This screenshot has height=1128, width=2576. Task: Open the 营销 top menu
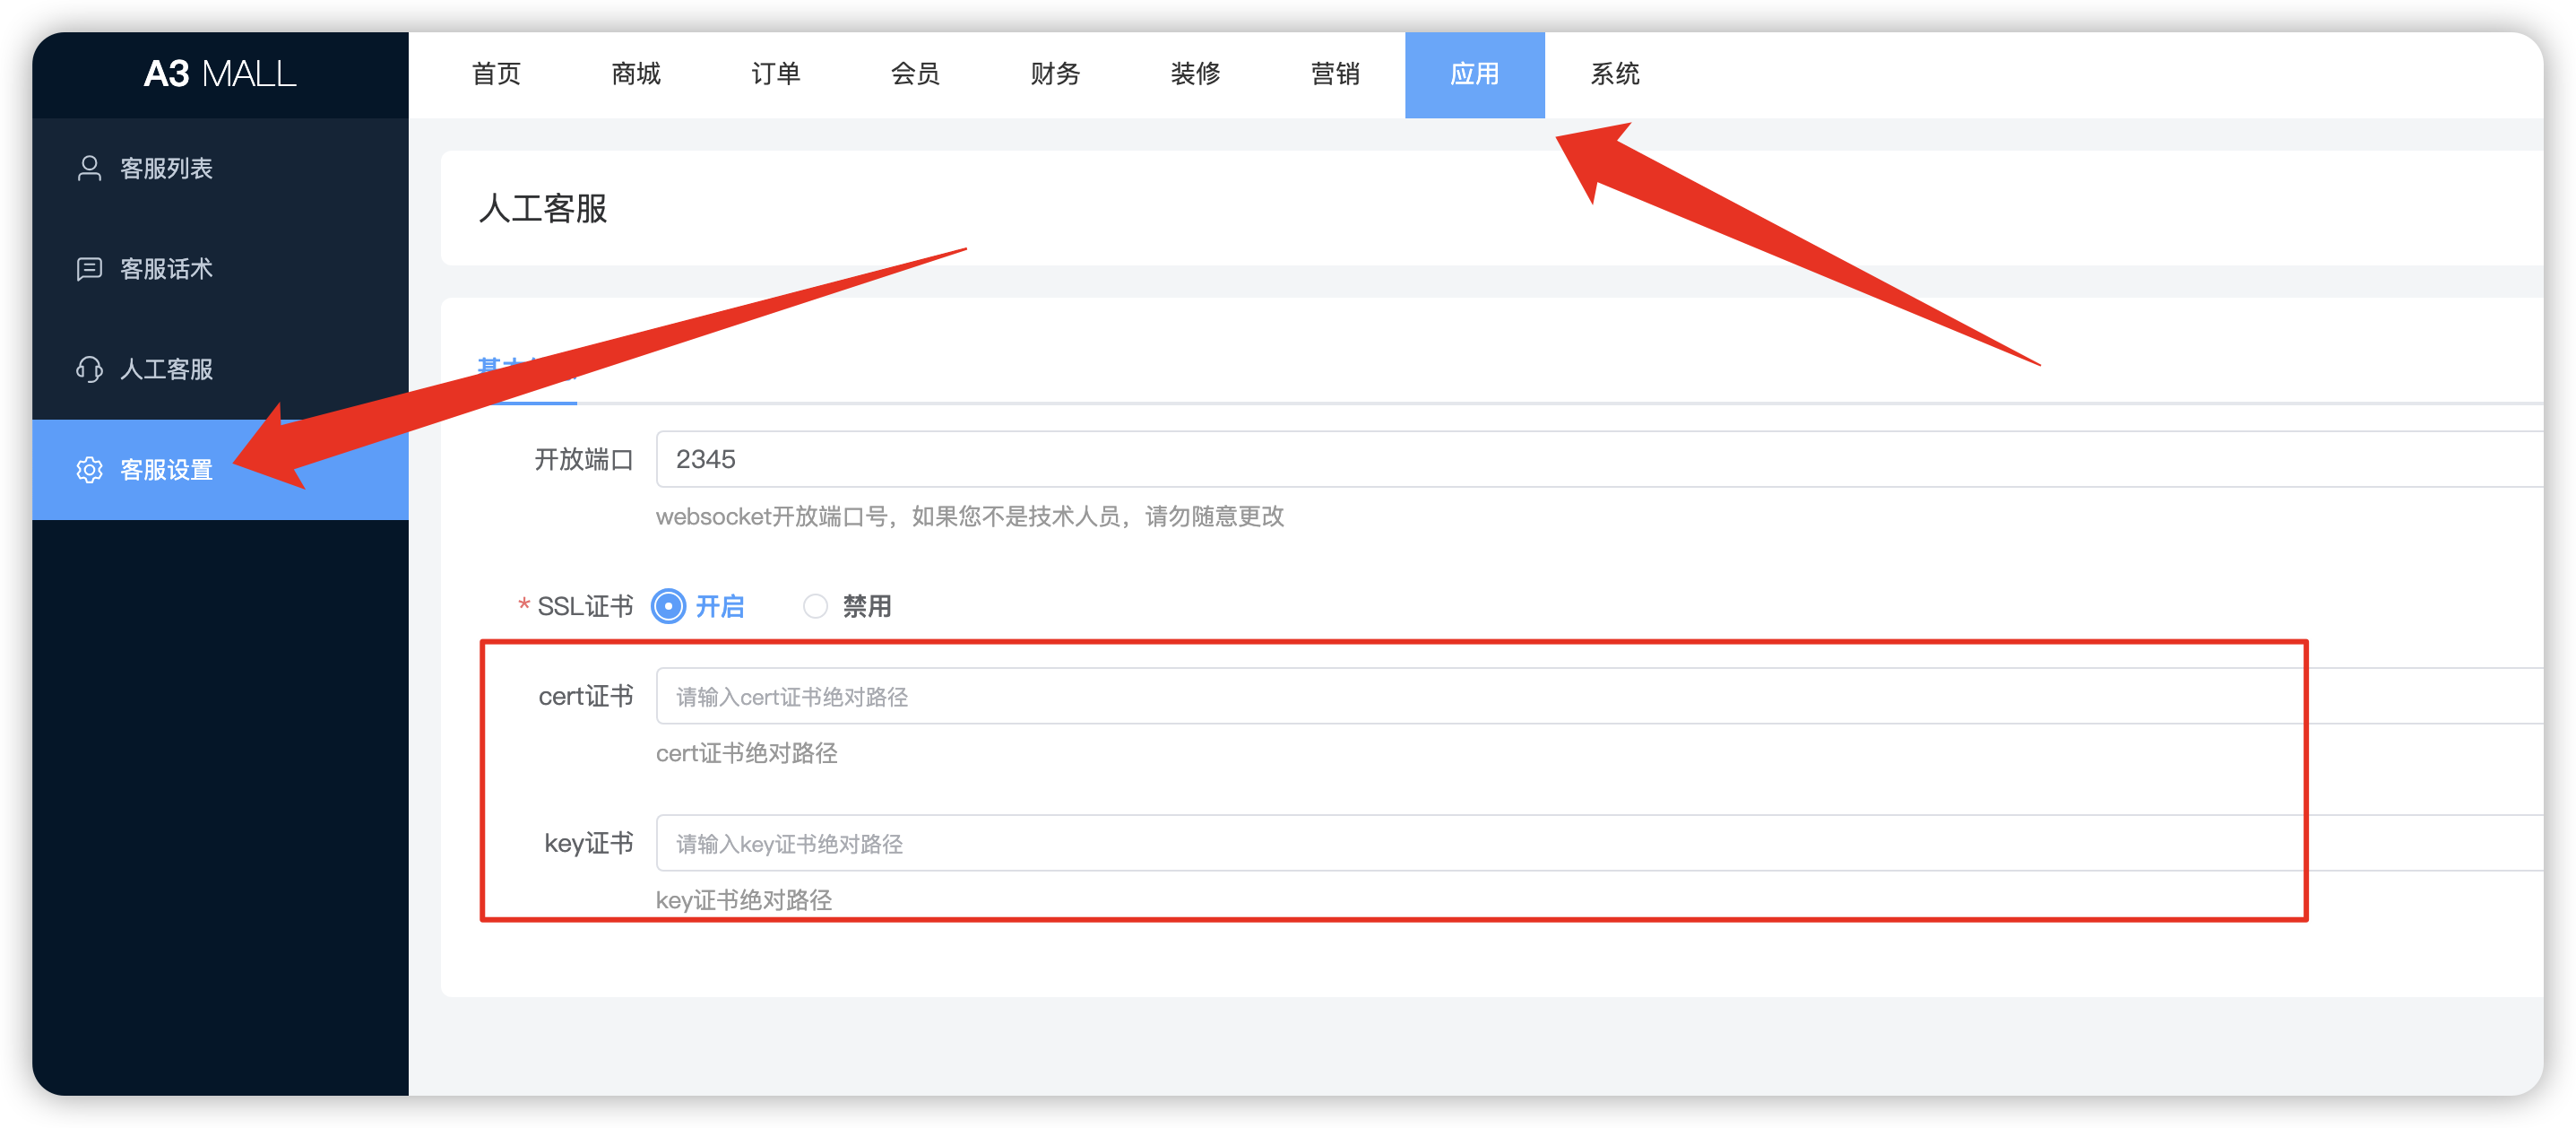pos(1336,74)
